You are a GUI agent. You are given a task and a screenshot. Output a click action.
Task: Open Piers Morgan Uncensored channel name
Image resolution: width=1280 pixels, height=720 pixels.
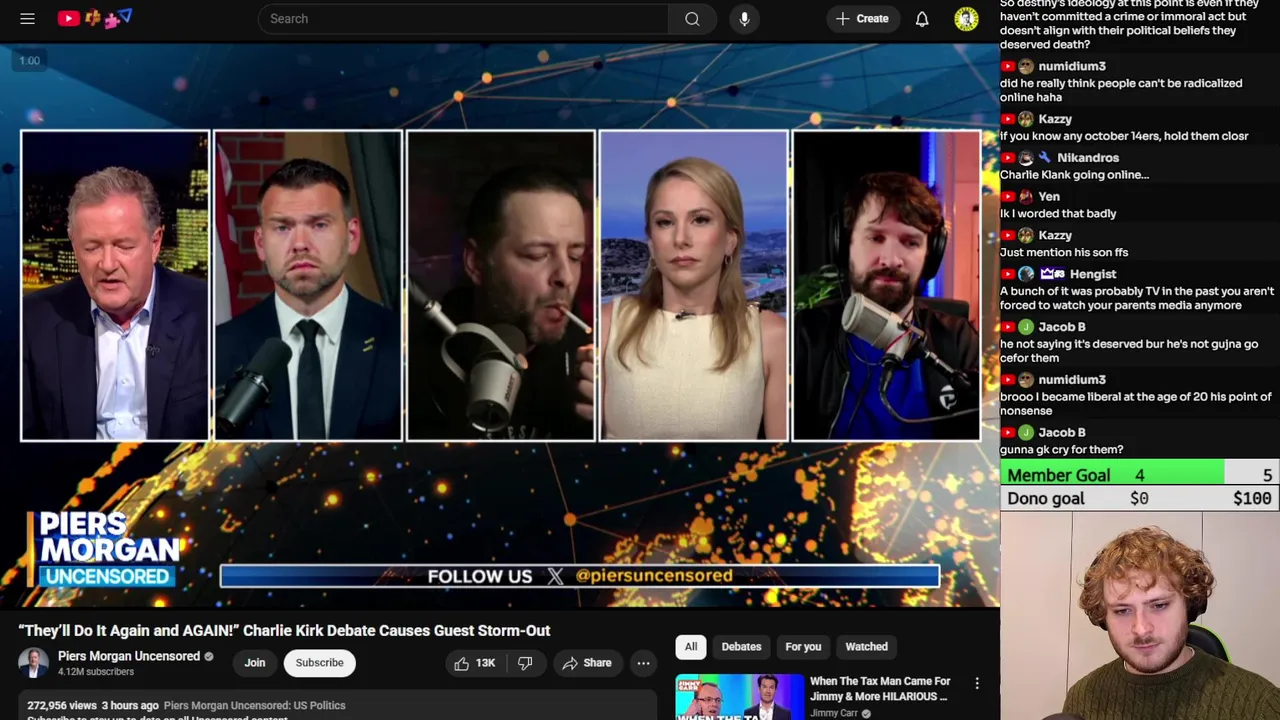point(129,656)
